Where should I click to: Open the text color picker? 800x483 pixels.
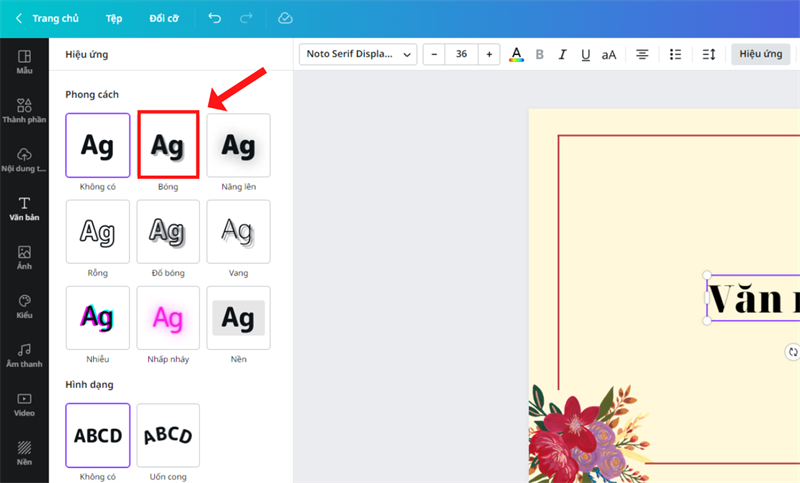pos(516,54)
